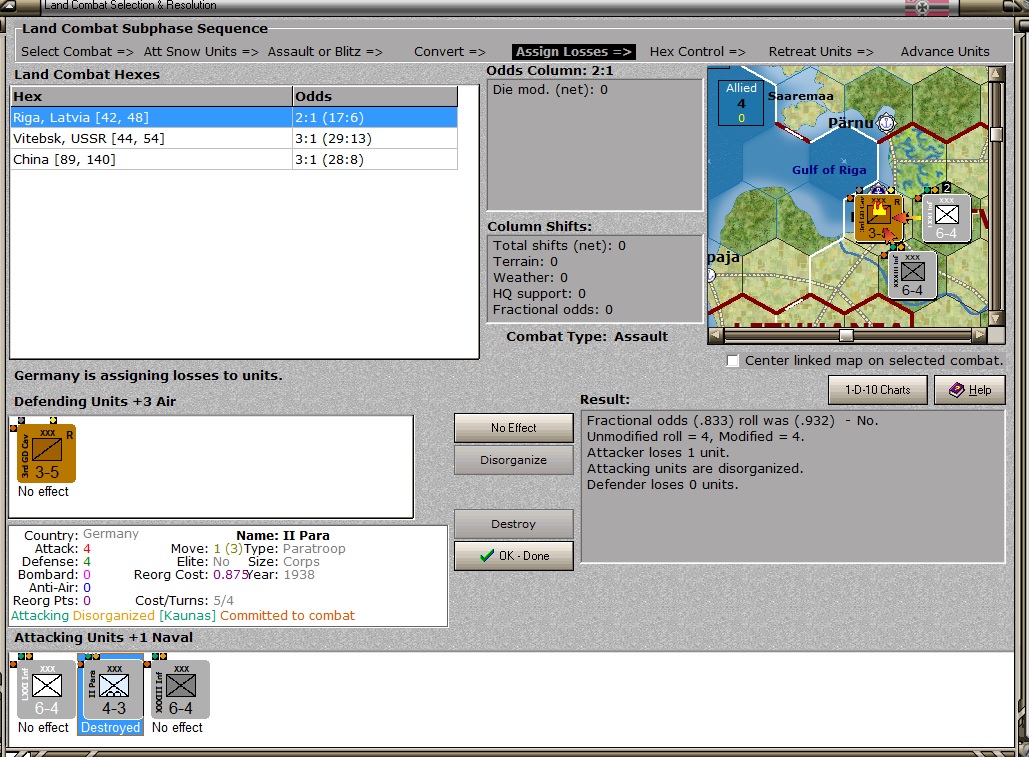The image size is (1029, 757).
Task: Open the 1-D-10 Charts
Action: point(877,390)
